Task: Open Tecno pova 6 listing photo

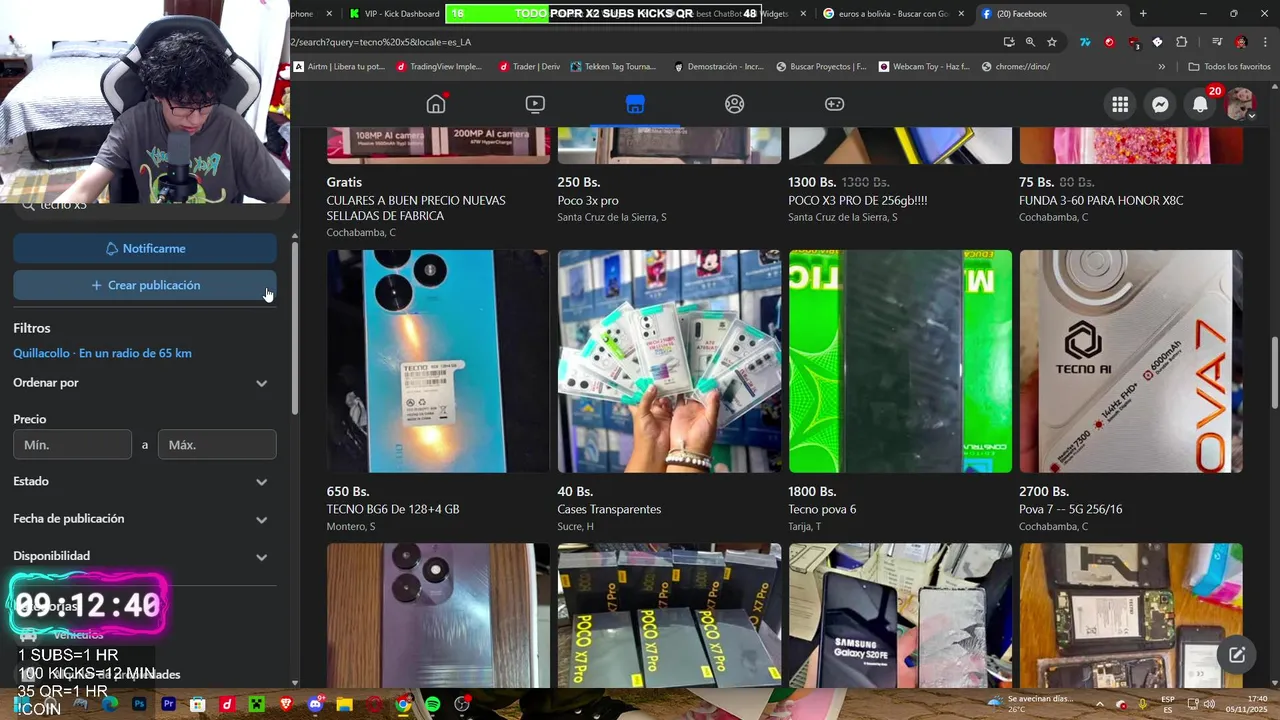Action: point(900,361)
